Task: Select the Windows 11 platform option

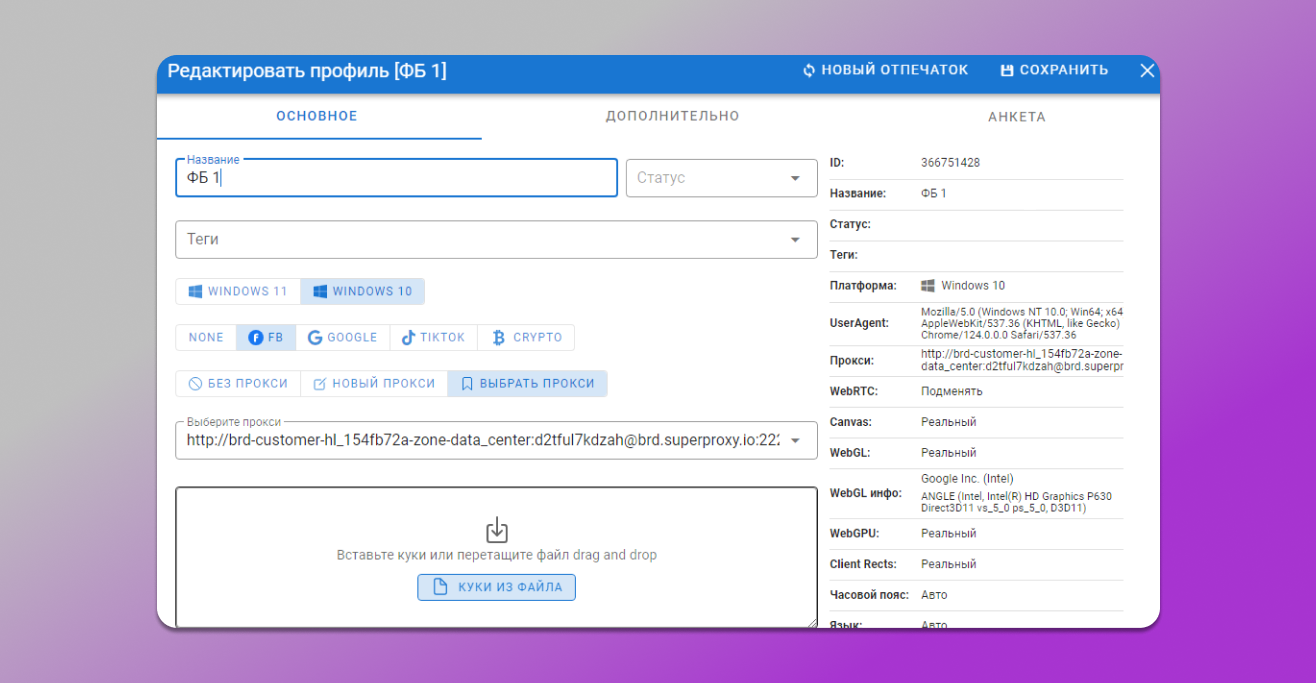Action: click(x=238, y=291)
